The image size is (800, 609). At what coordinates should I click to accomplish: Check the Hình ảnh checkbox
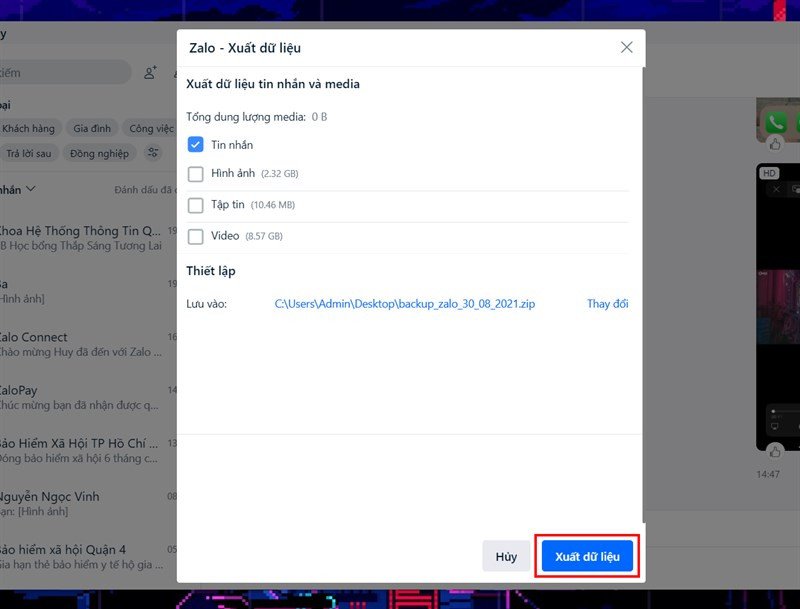pos(196,174)
